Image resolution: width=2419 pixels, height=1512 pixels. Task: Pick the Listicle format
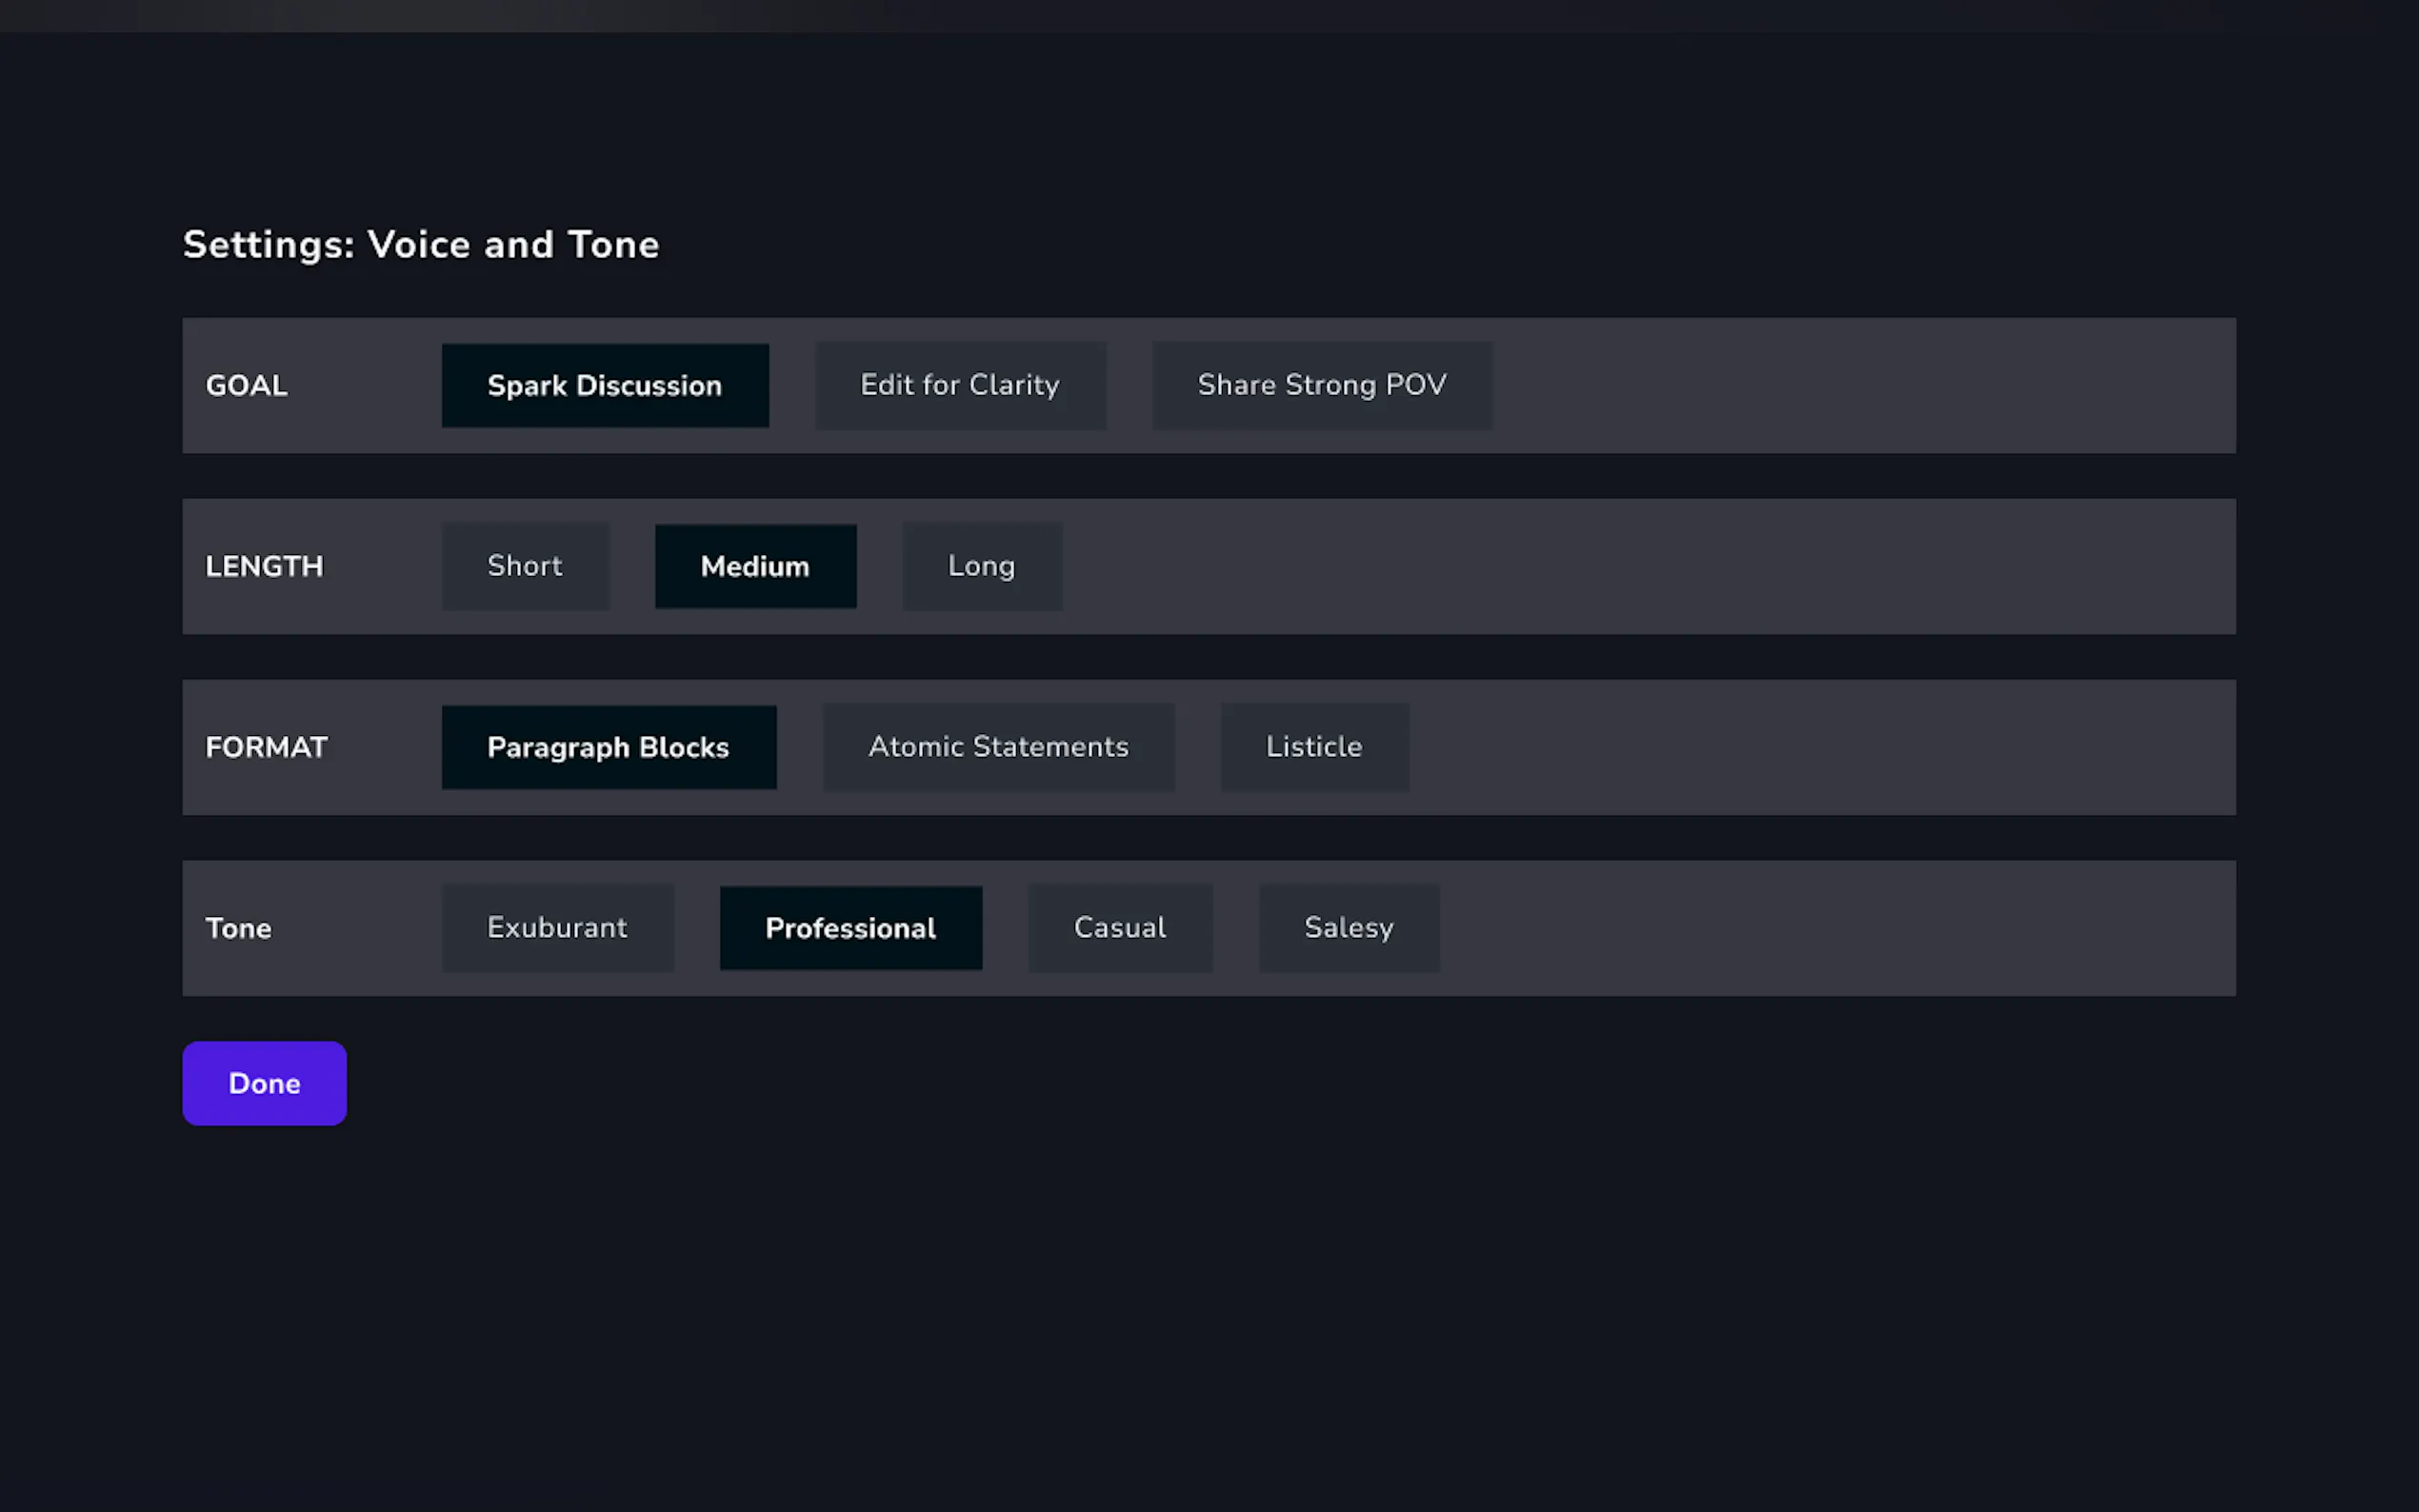(1314, 747)
